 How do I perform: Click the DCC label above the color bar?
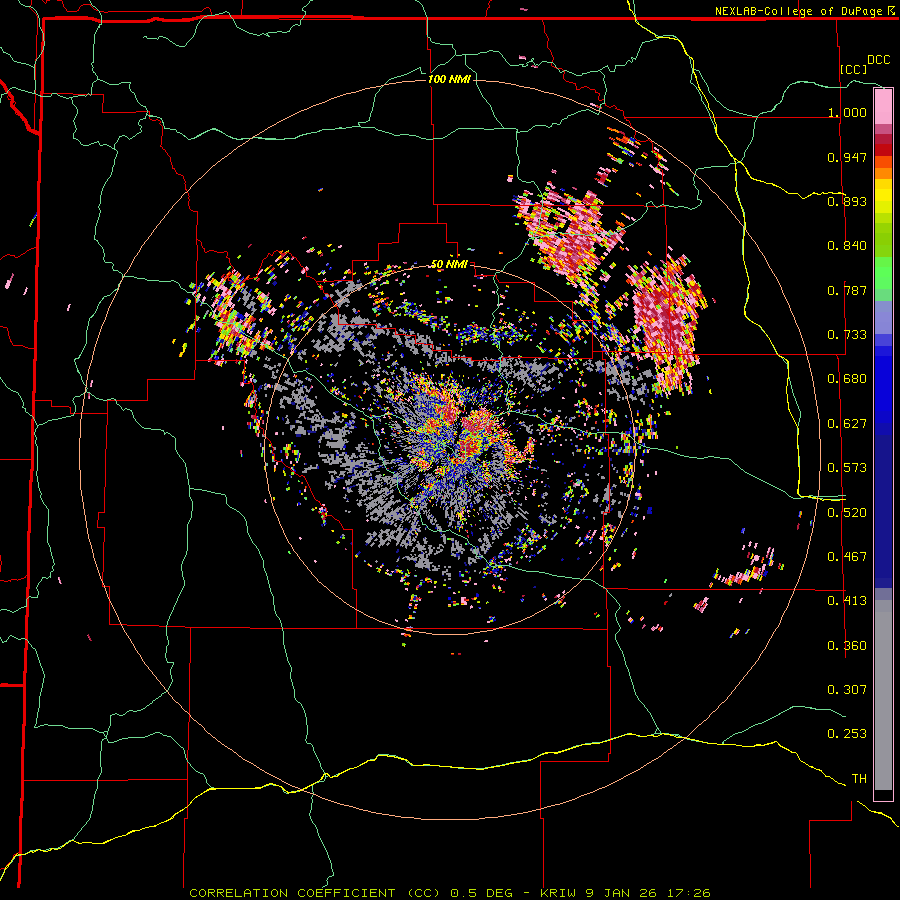pyautogui.click(x=879, y=60)
